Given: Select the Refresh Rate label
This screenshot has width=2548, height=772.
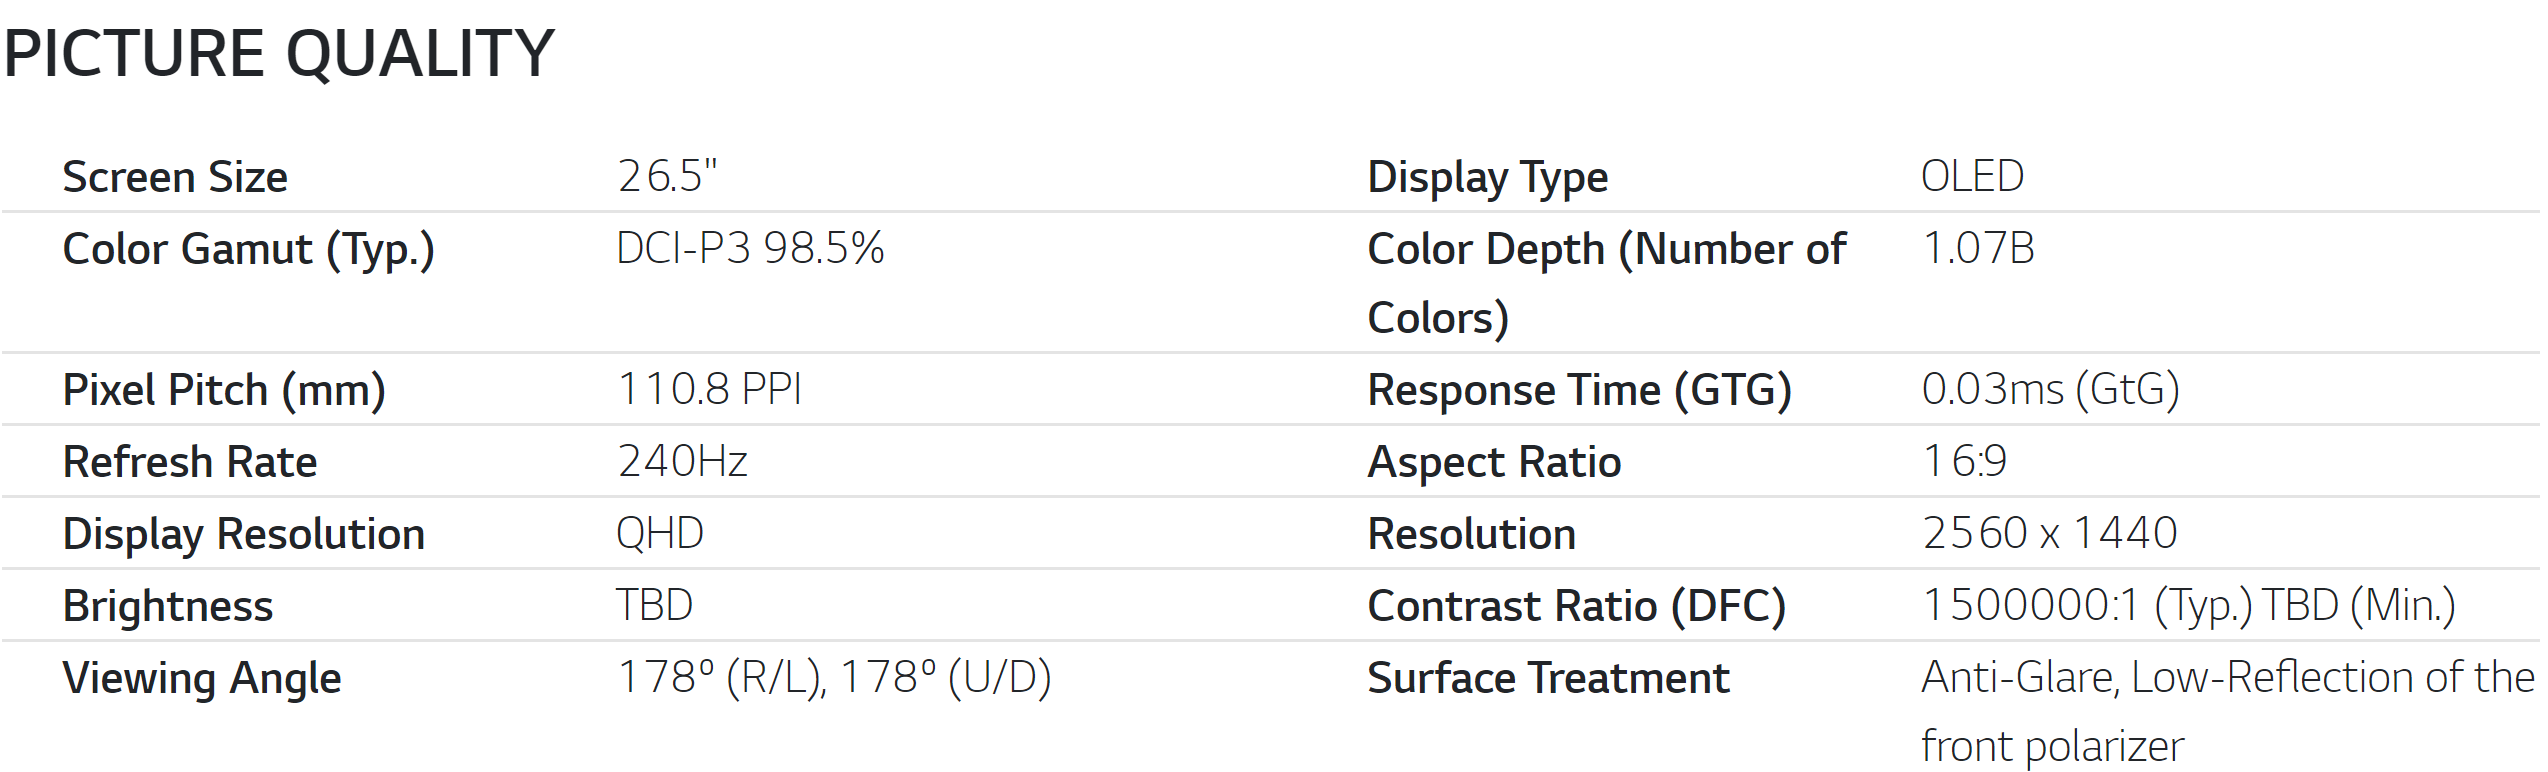Looking at the screenshot, I should click(189, 462).
